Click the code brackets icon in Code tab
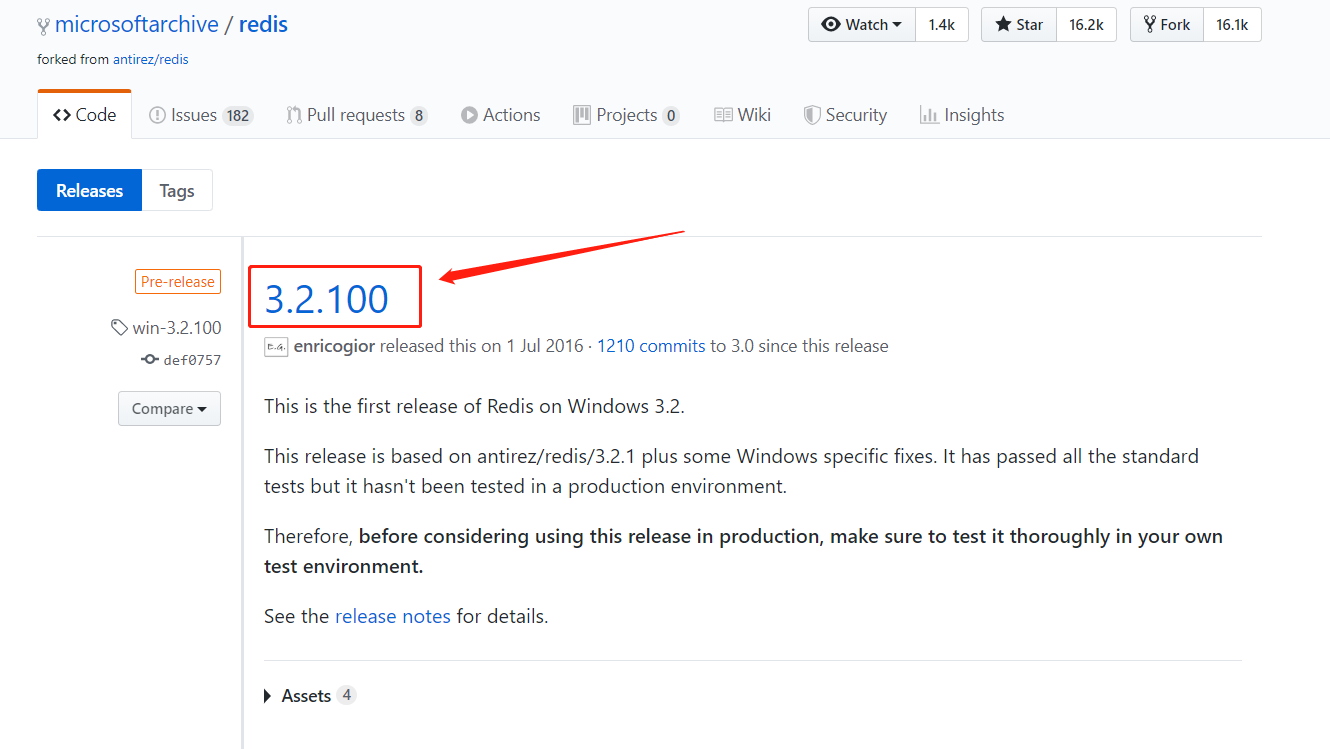Viewport: 1330px width, 749px height. tap(62, 115)
